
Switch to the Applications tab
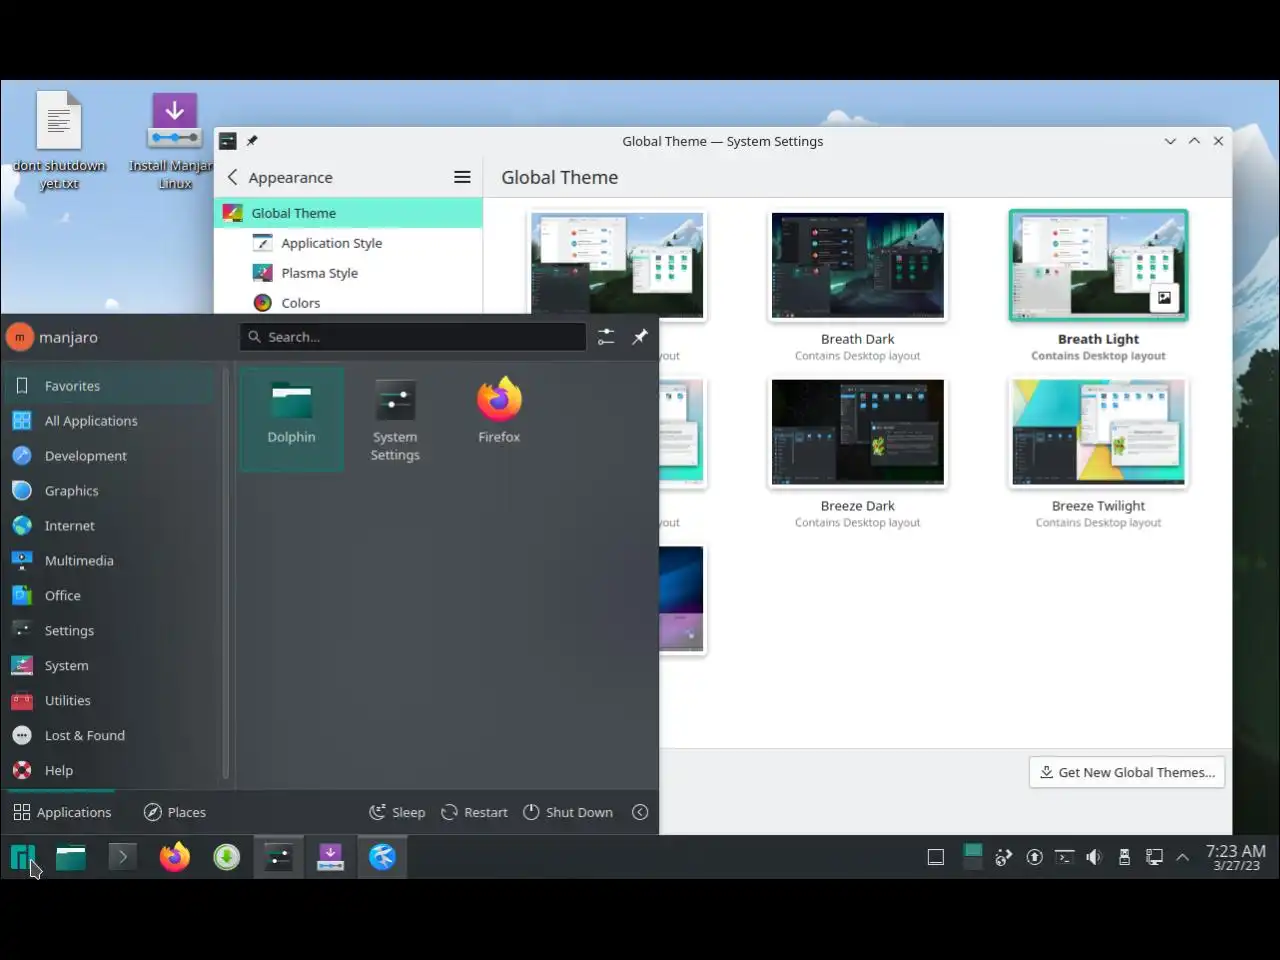tap(62, 812)
